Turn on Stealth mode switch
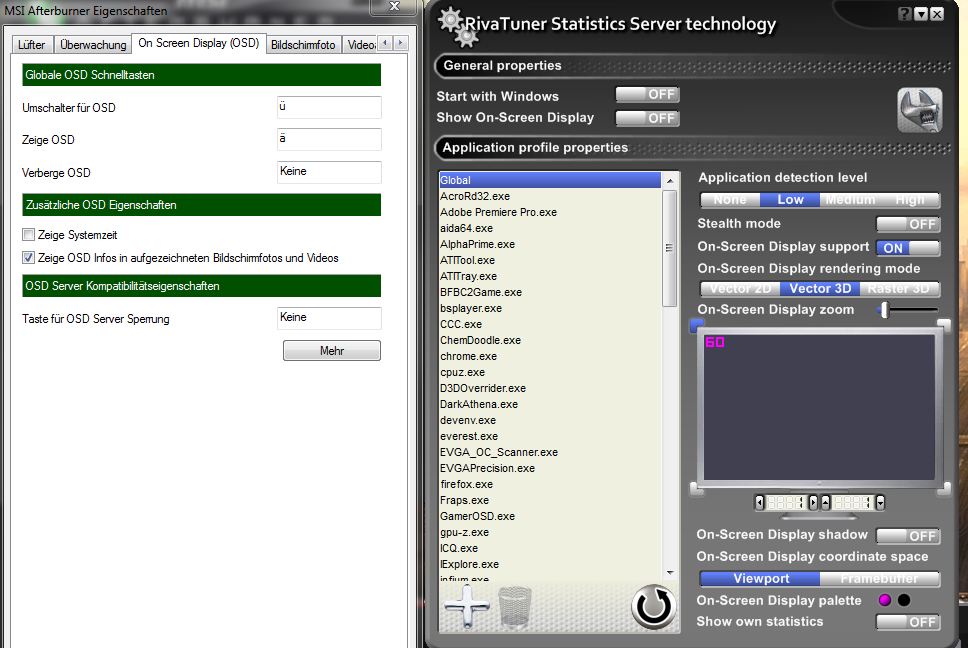The image size is (968, 648). 908,224
